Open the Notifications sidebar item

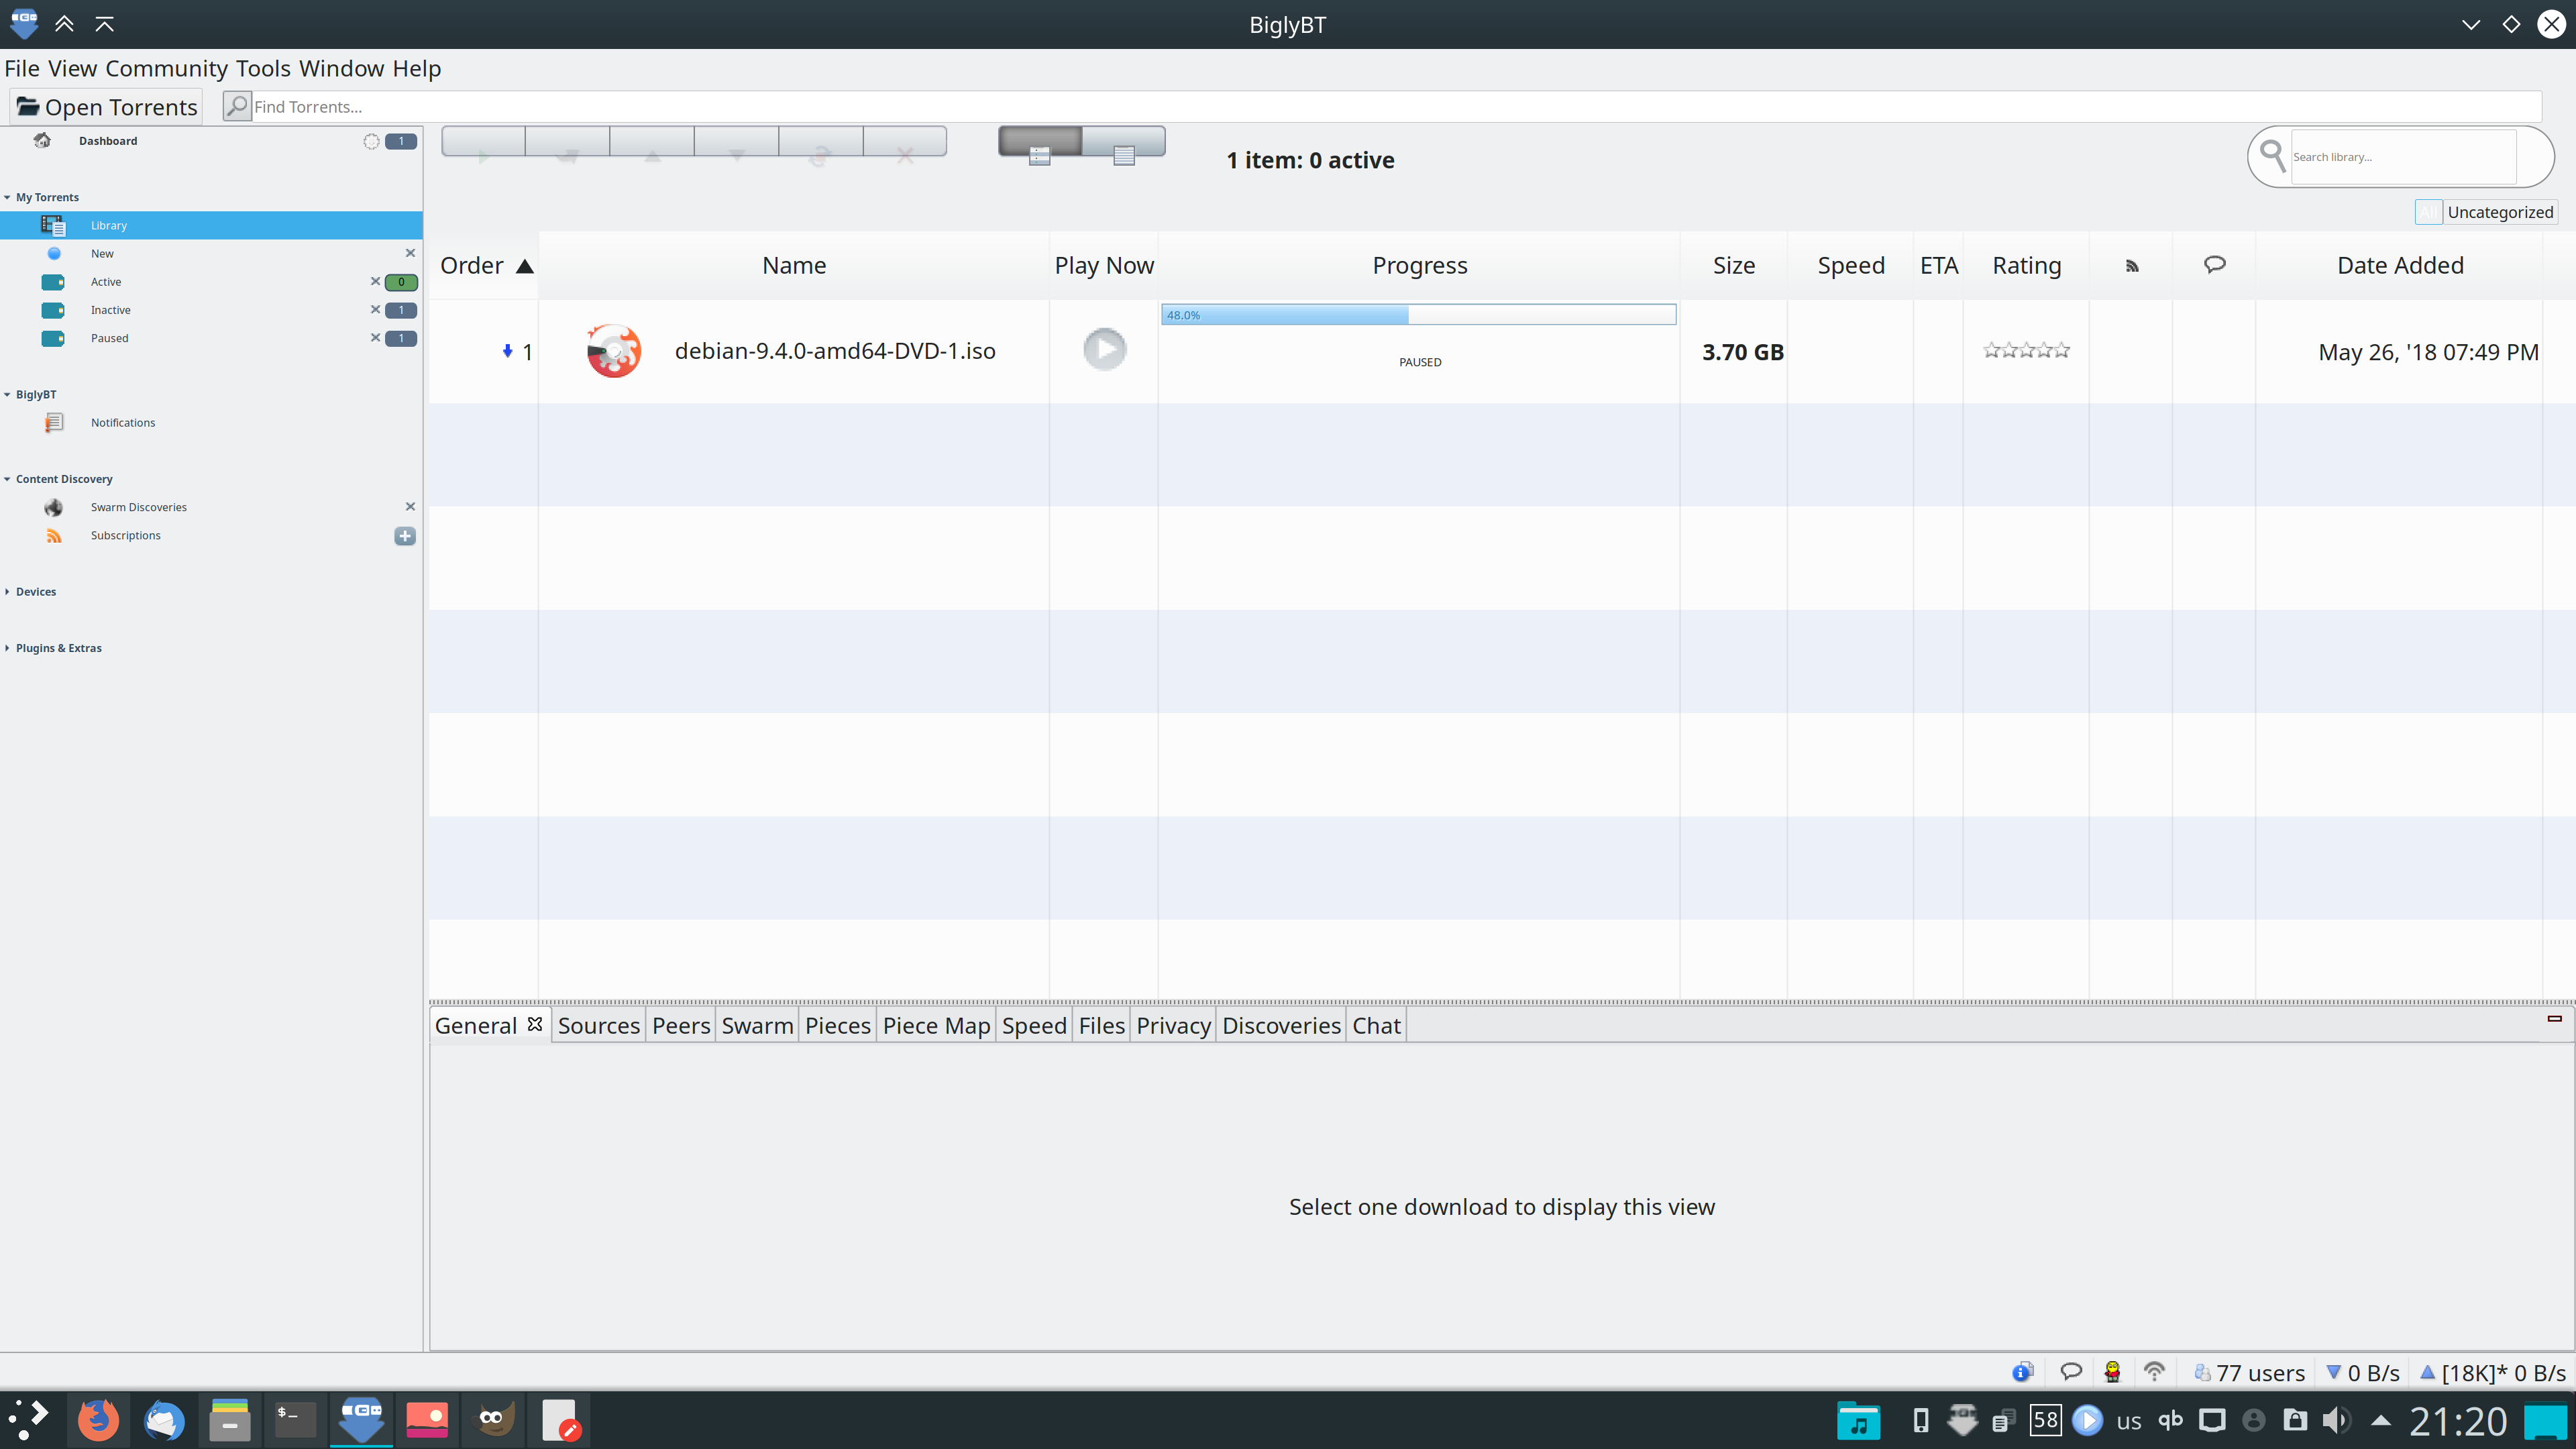(x=122, y=423)
